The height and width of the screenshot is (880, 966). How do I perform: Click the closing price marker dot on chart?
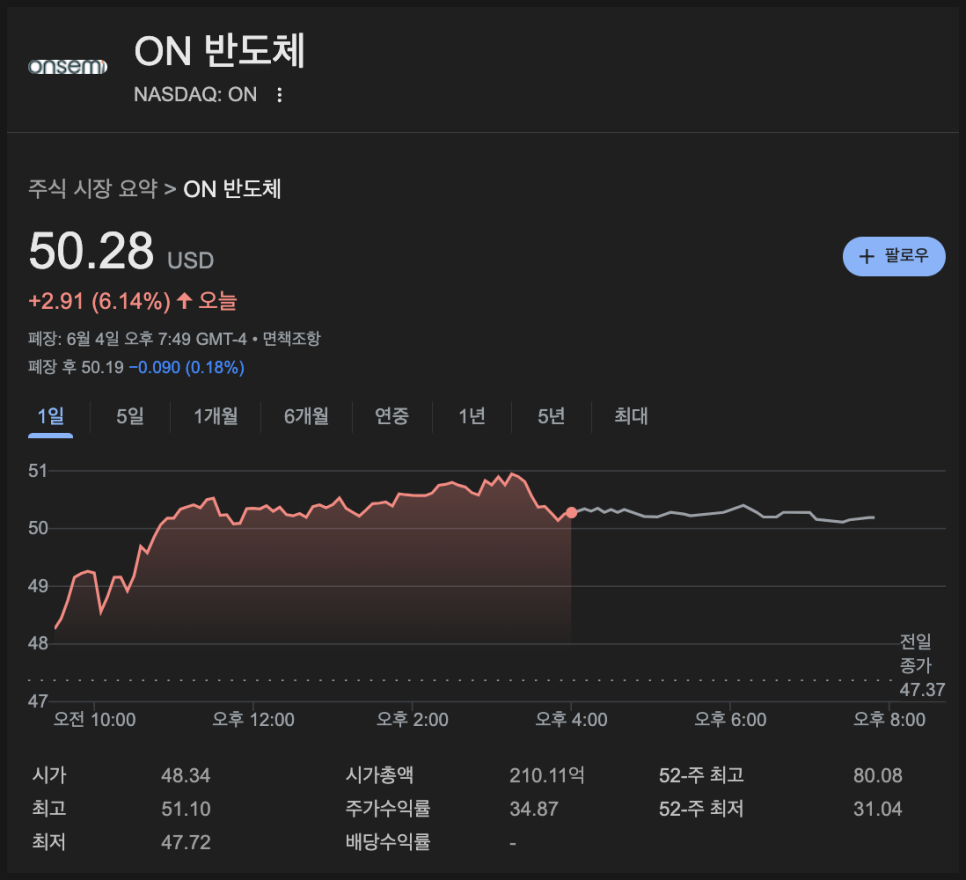pos(571,513)
